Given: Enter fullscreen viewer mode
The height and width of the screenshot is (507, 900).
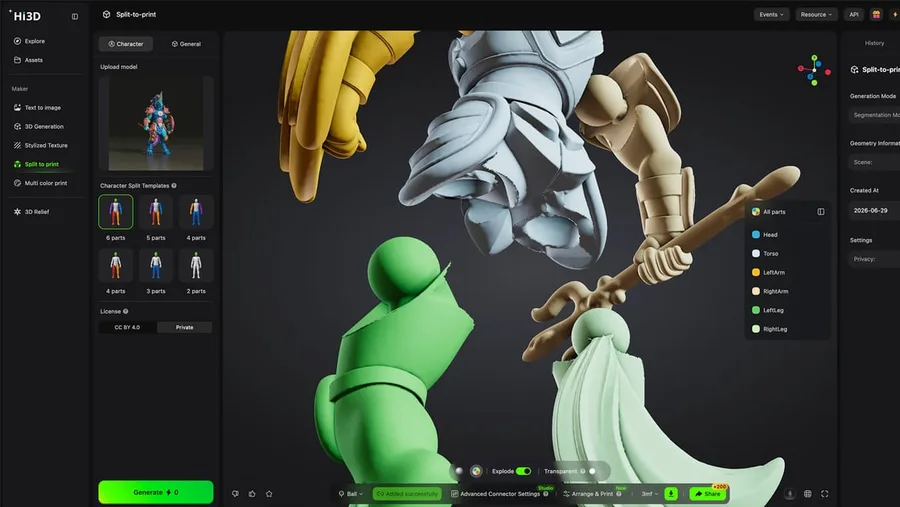Looking at the screenshot, I should (x=825, y=494).
